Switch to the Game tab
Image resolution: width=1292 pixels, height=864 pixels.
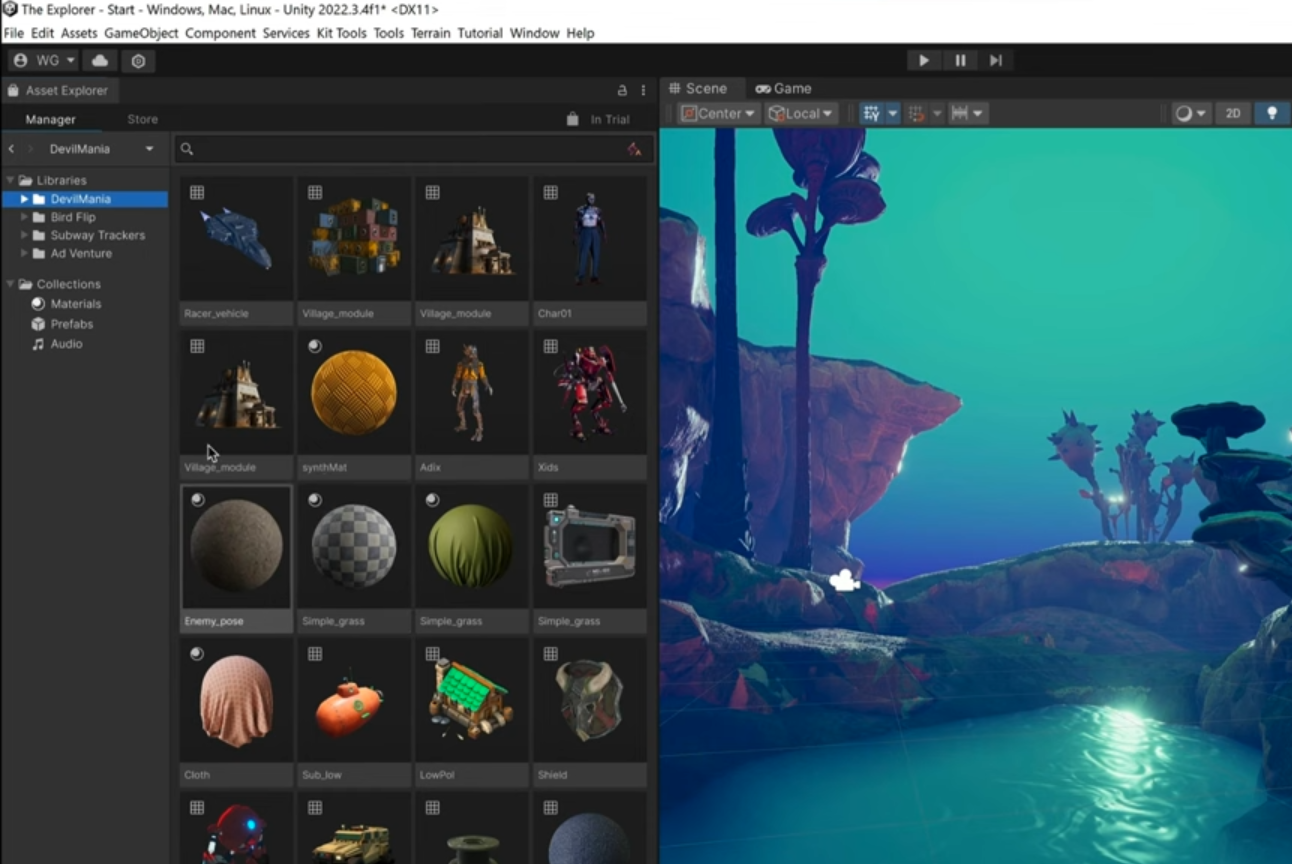783,88
